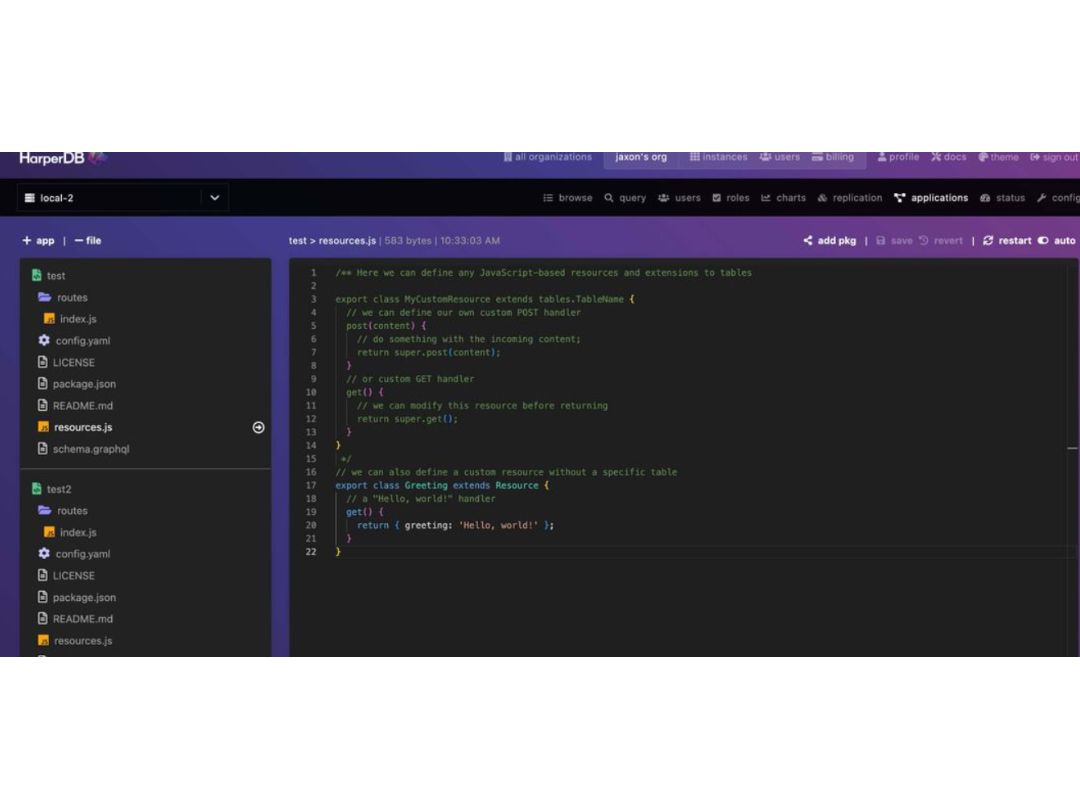Open profile page

[898, 157]
